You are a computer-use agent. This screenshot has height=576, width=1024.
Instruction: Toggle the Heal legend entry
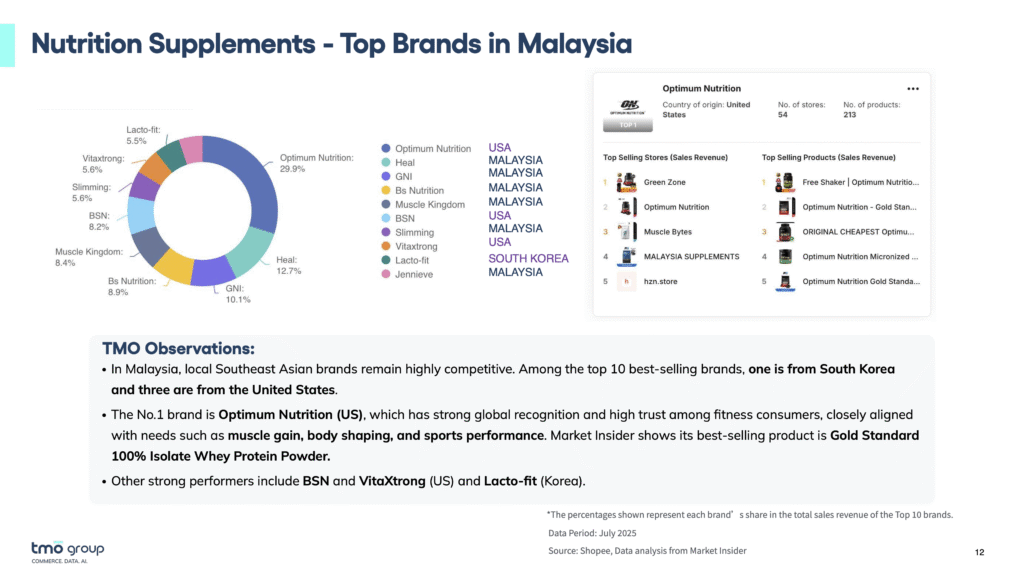404,163
